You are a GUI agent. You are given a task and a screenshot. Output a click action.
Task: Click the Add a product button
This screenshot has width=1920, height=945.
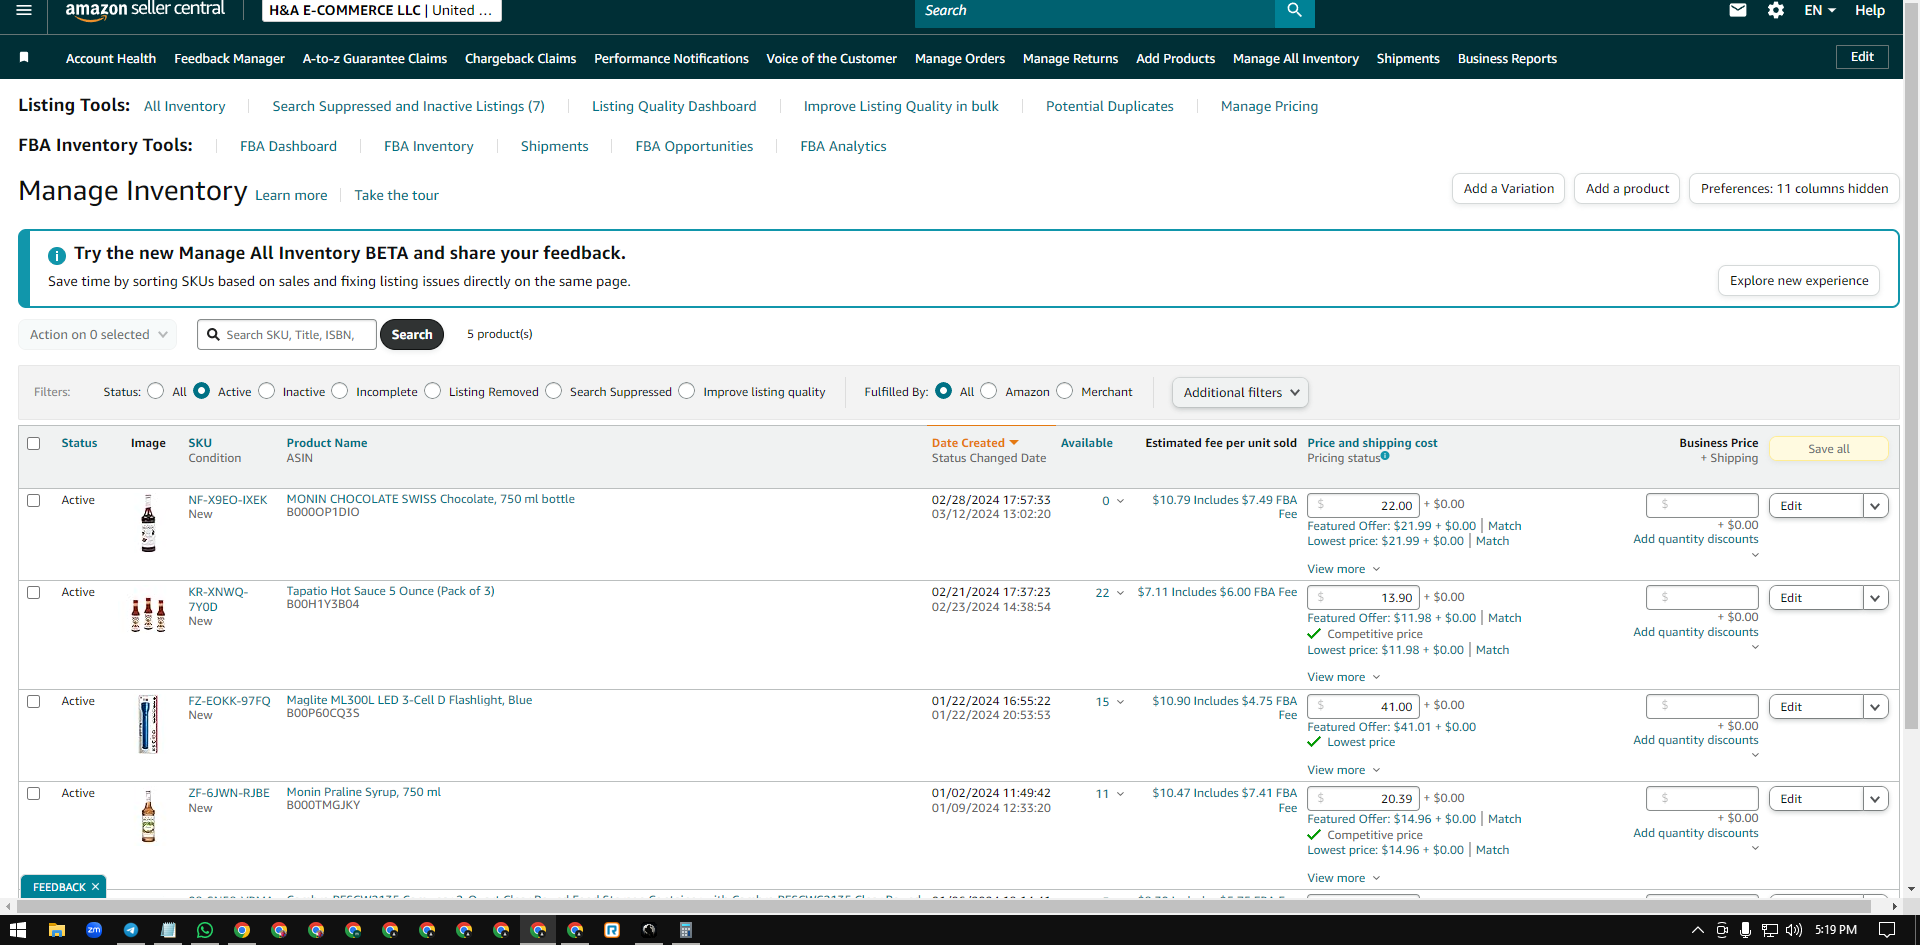(x=1627, y=188)
